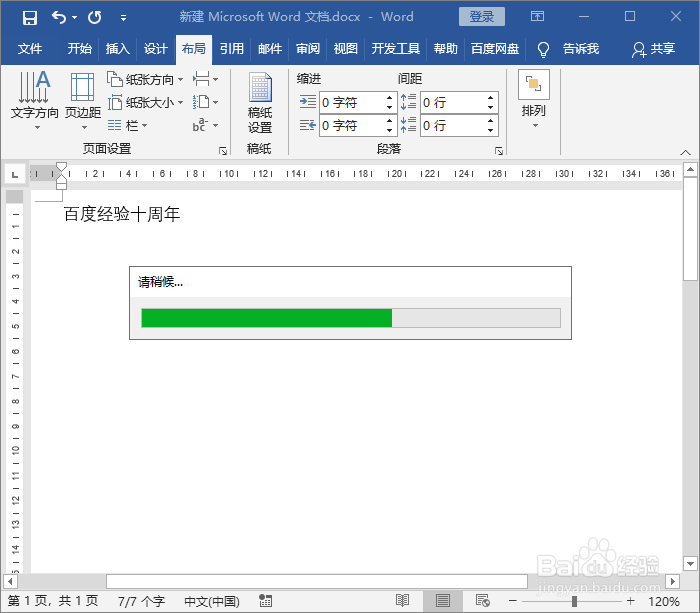Launch the 段落 paragraph dialog launcher
This screenshot has height=613, width=700.
(499, 151)
